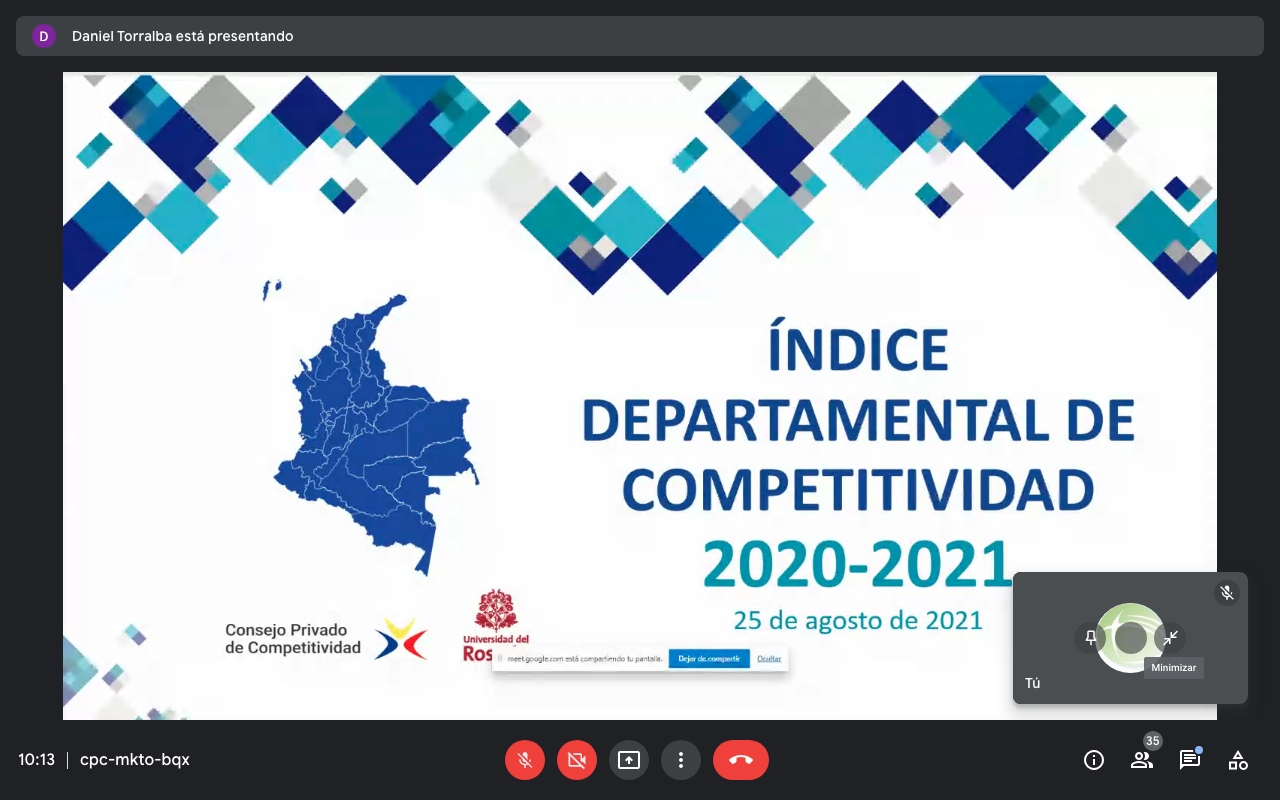The image size is (1280, 800).
Task: Click the grid layout icon on your tile
Action: point(1131,638)
